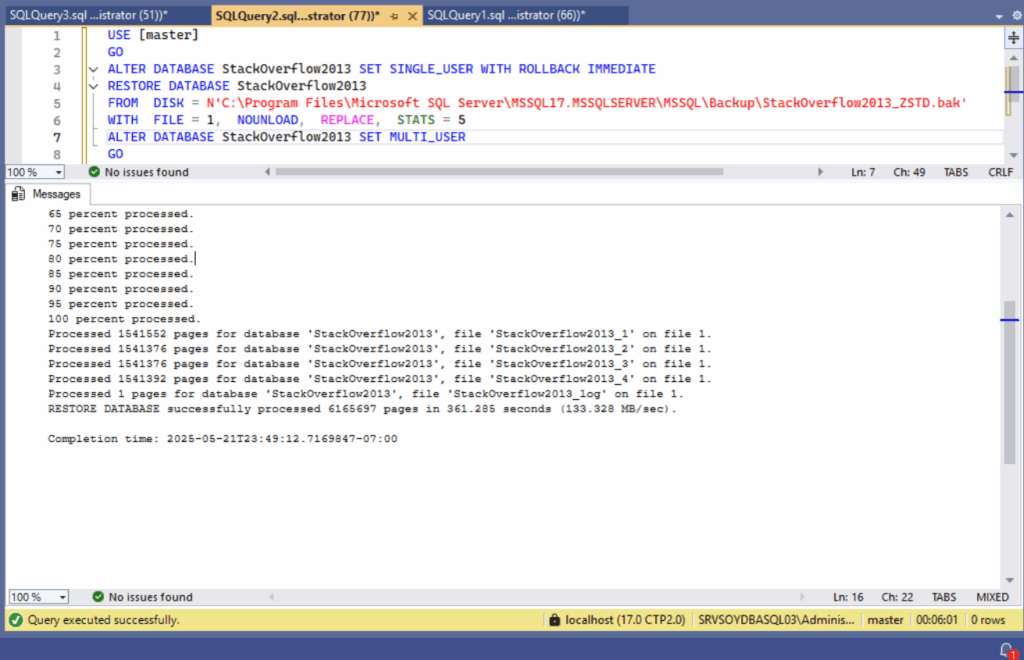The image size is (1024, 660).
Task: Click the editor split-window handle top right
Action: coord(1013,37)
